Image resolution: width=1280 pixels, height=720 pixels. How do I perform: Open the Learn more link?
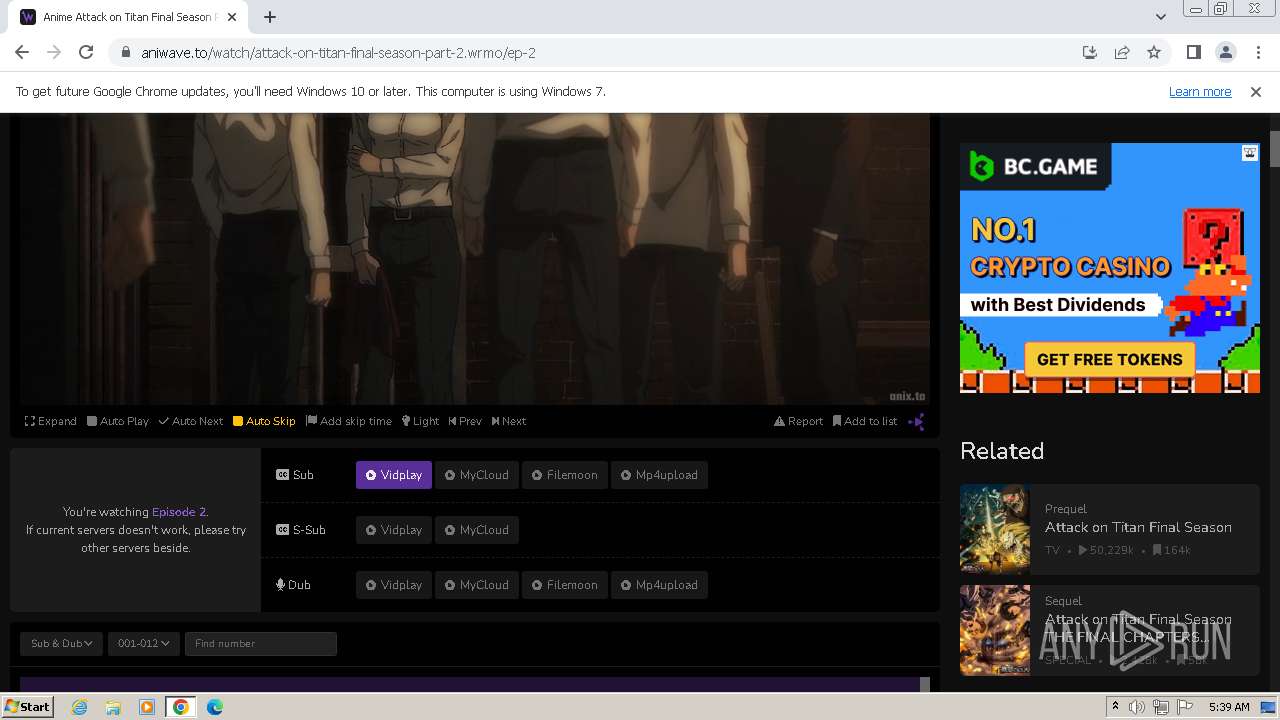(x=1200, y=91)
